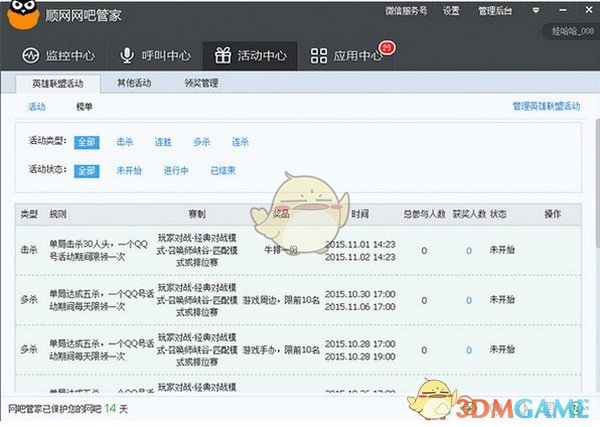
Task: Click the 类型 column header
Action: (x=29, y=214)
